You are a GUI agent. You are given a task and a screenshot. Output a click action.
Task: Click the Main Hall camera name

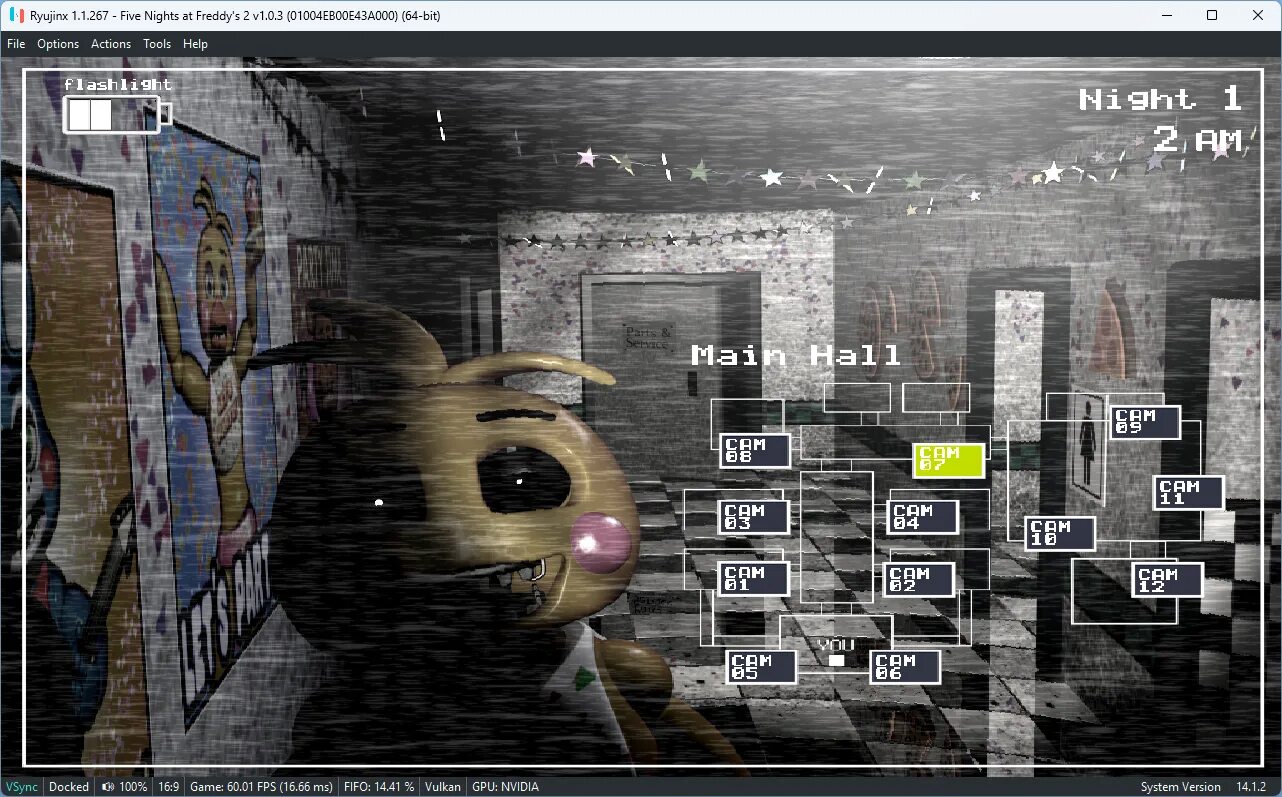[796, 355]
